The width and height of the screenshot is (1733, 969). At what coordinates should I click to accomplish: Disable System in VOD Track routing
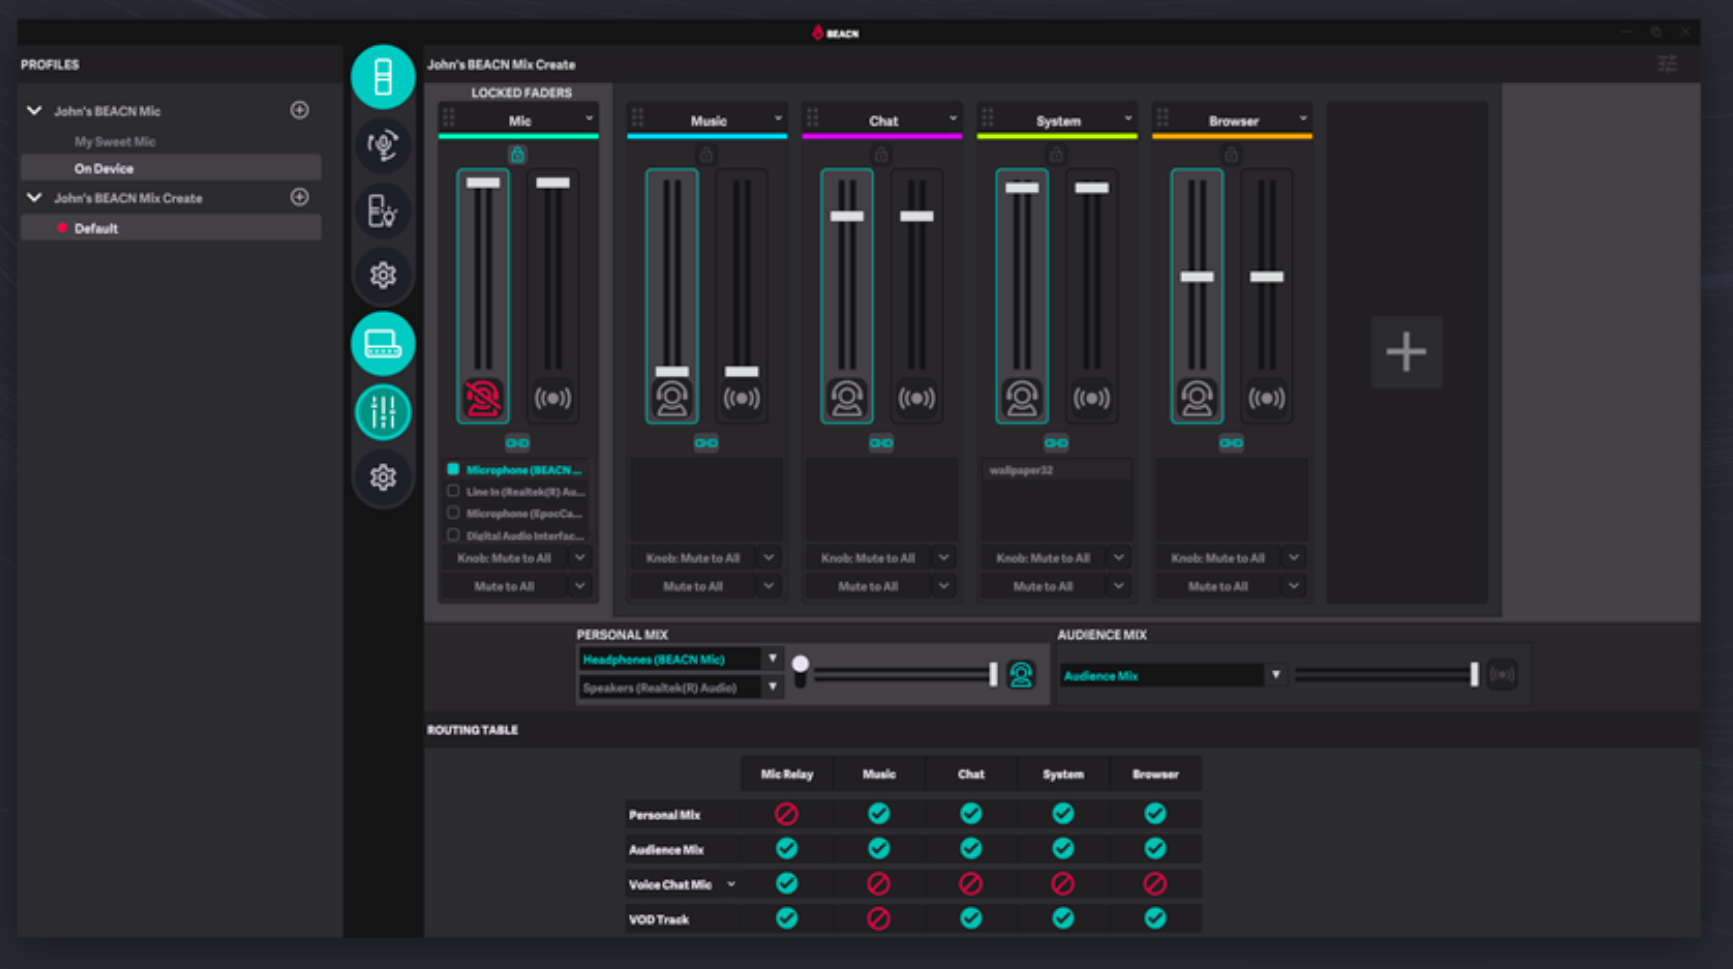point(1063,919)
